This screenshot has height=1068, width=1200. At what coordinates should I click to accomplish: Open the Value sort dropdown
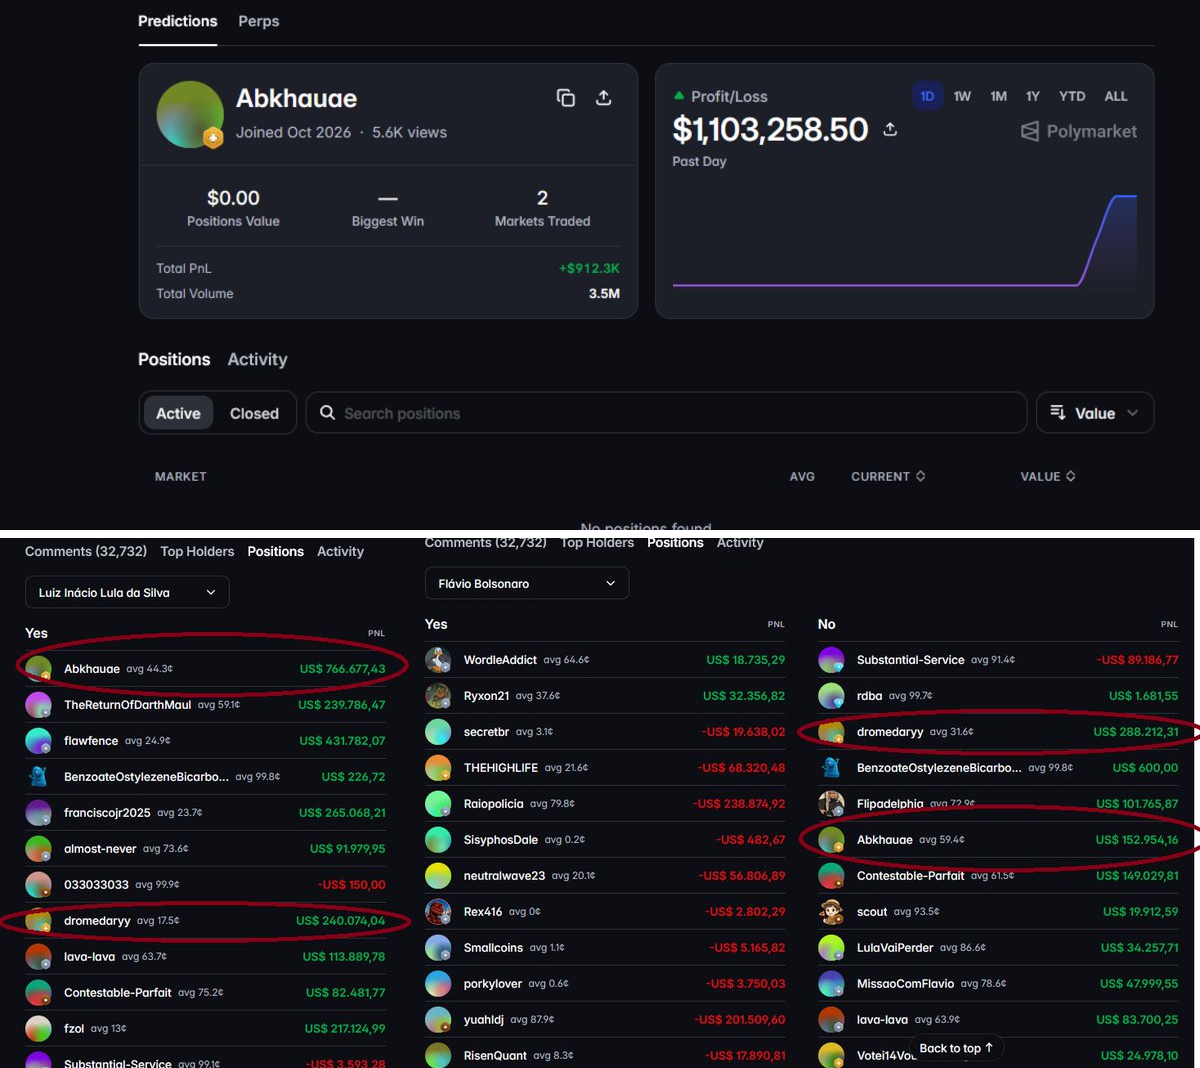pyautogui.click(x=1095, y=413)
